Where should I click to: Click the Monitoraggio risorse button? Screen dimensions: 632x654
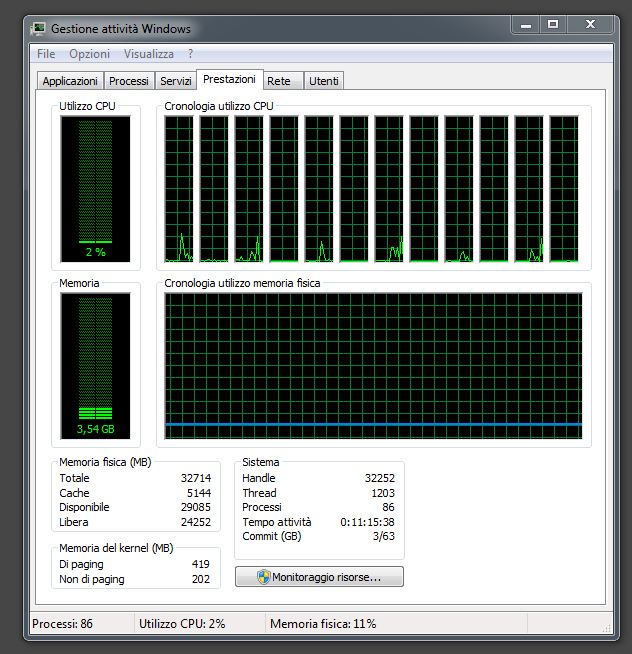coord(319,577)
